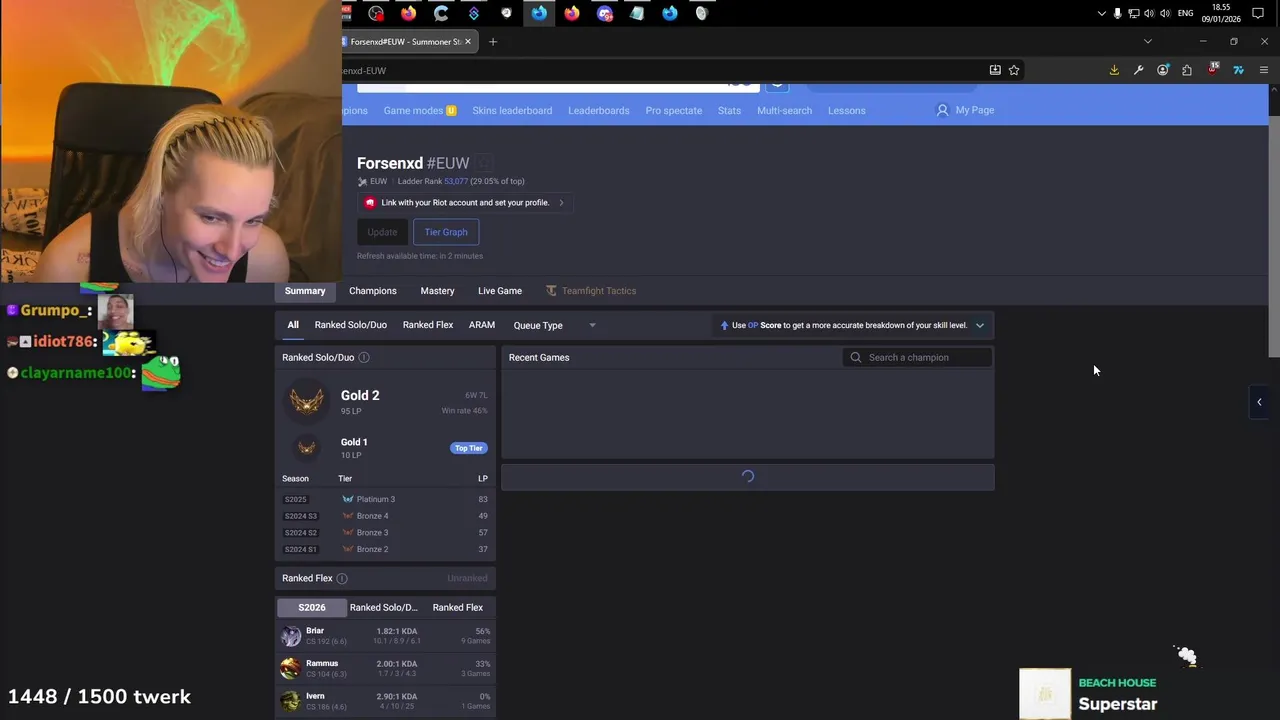Click the Gold 2 rank emblem

[307, 402]
